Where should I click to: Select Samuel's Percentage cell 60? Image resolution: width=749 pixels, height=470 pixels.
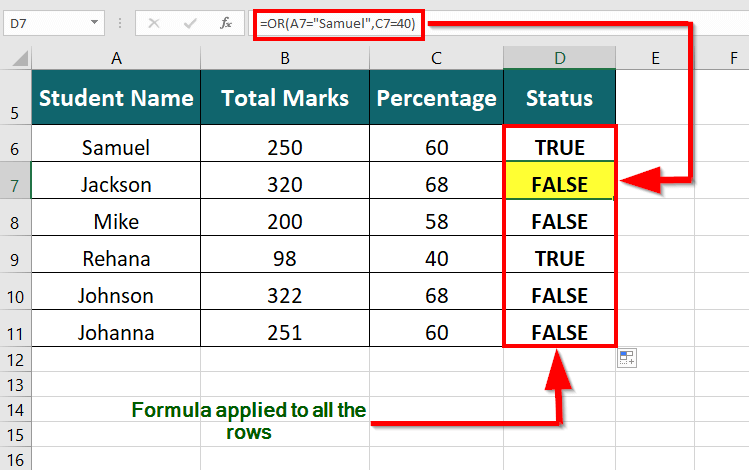(x=437, y=144)
